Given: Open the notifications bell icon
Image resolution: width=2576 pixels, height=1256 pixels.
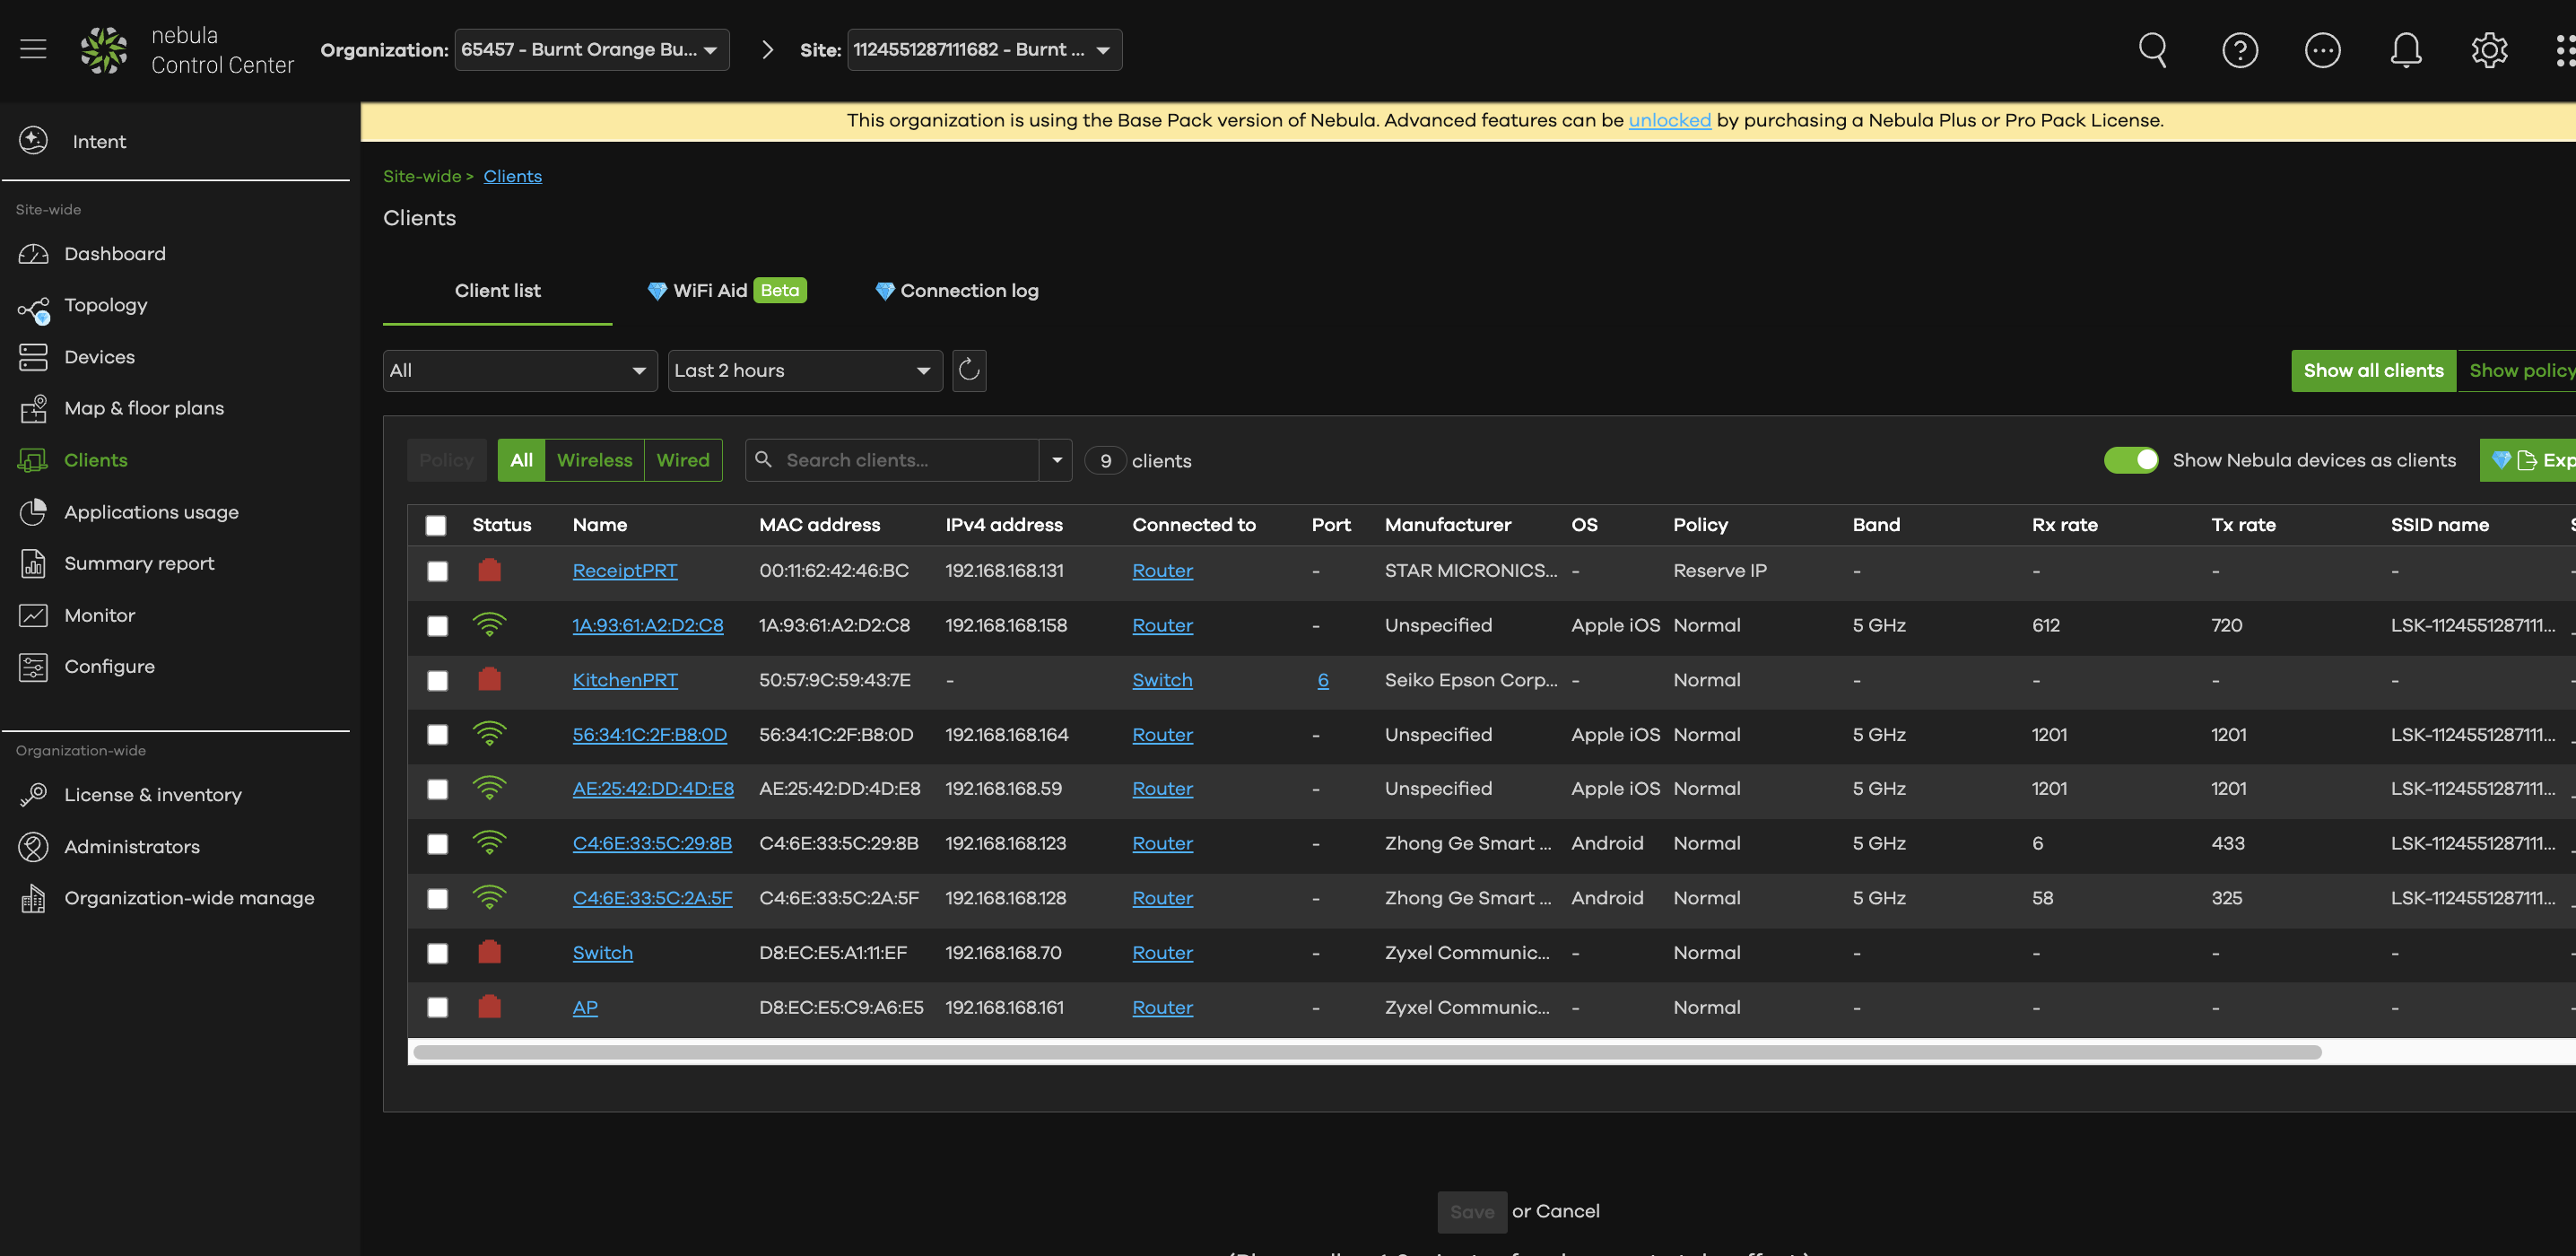Looking at the screenshot, I should (2405, 50).
